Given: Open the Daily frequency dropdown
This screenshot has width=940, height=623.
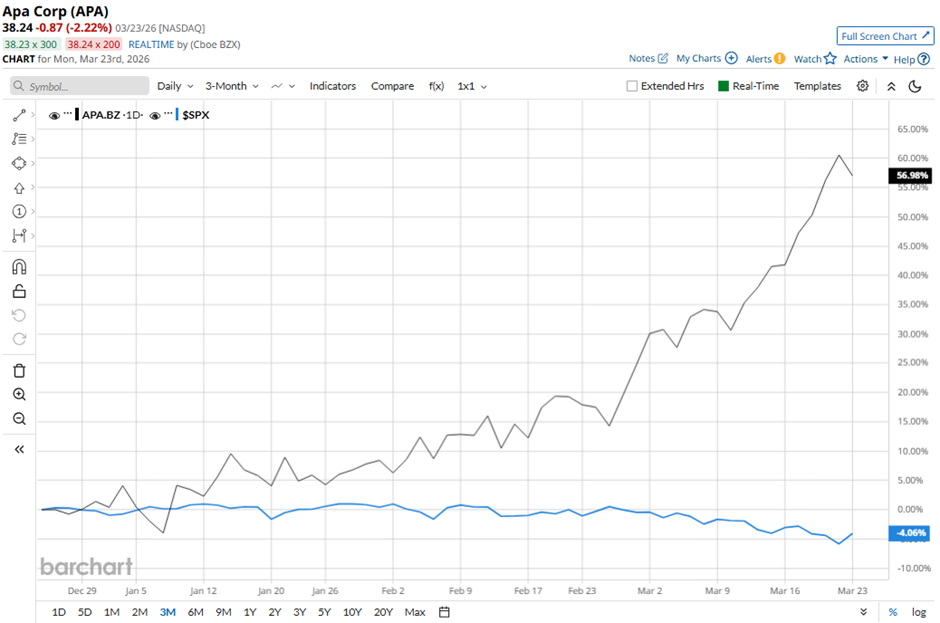Looking at the screenshot, I should tap(175, 86).
